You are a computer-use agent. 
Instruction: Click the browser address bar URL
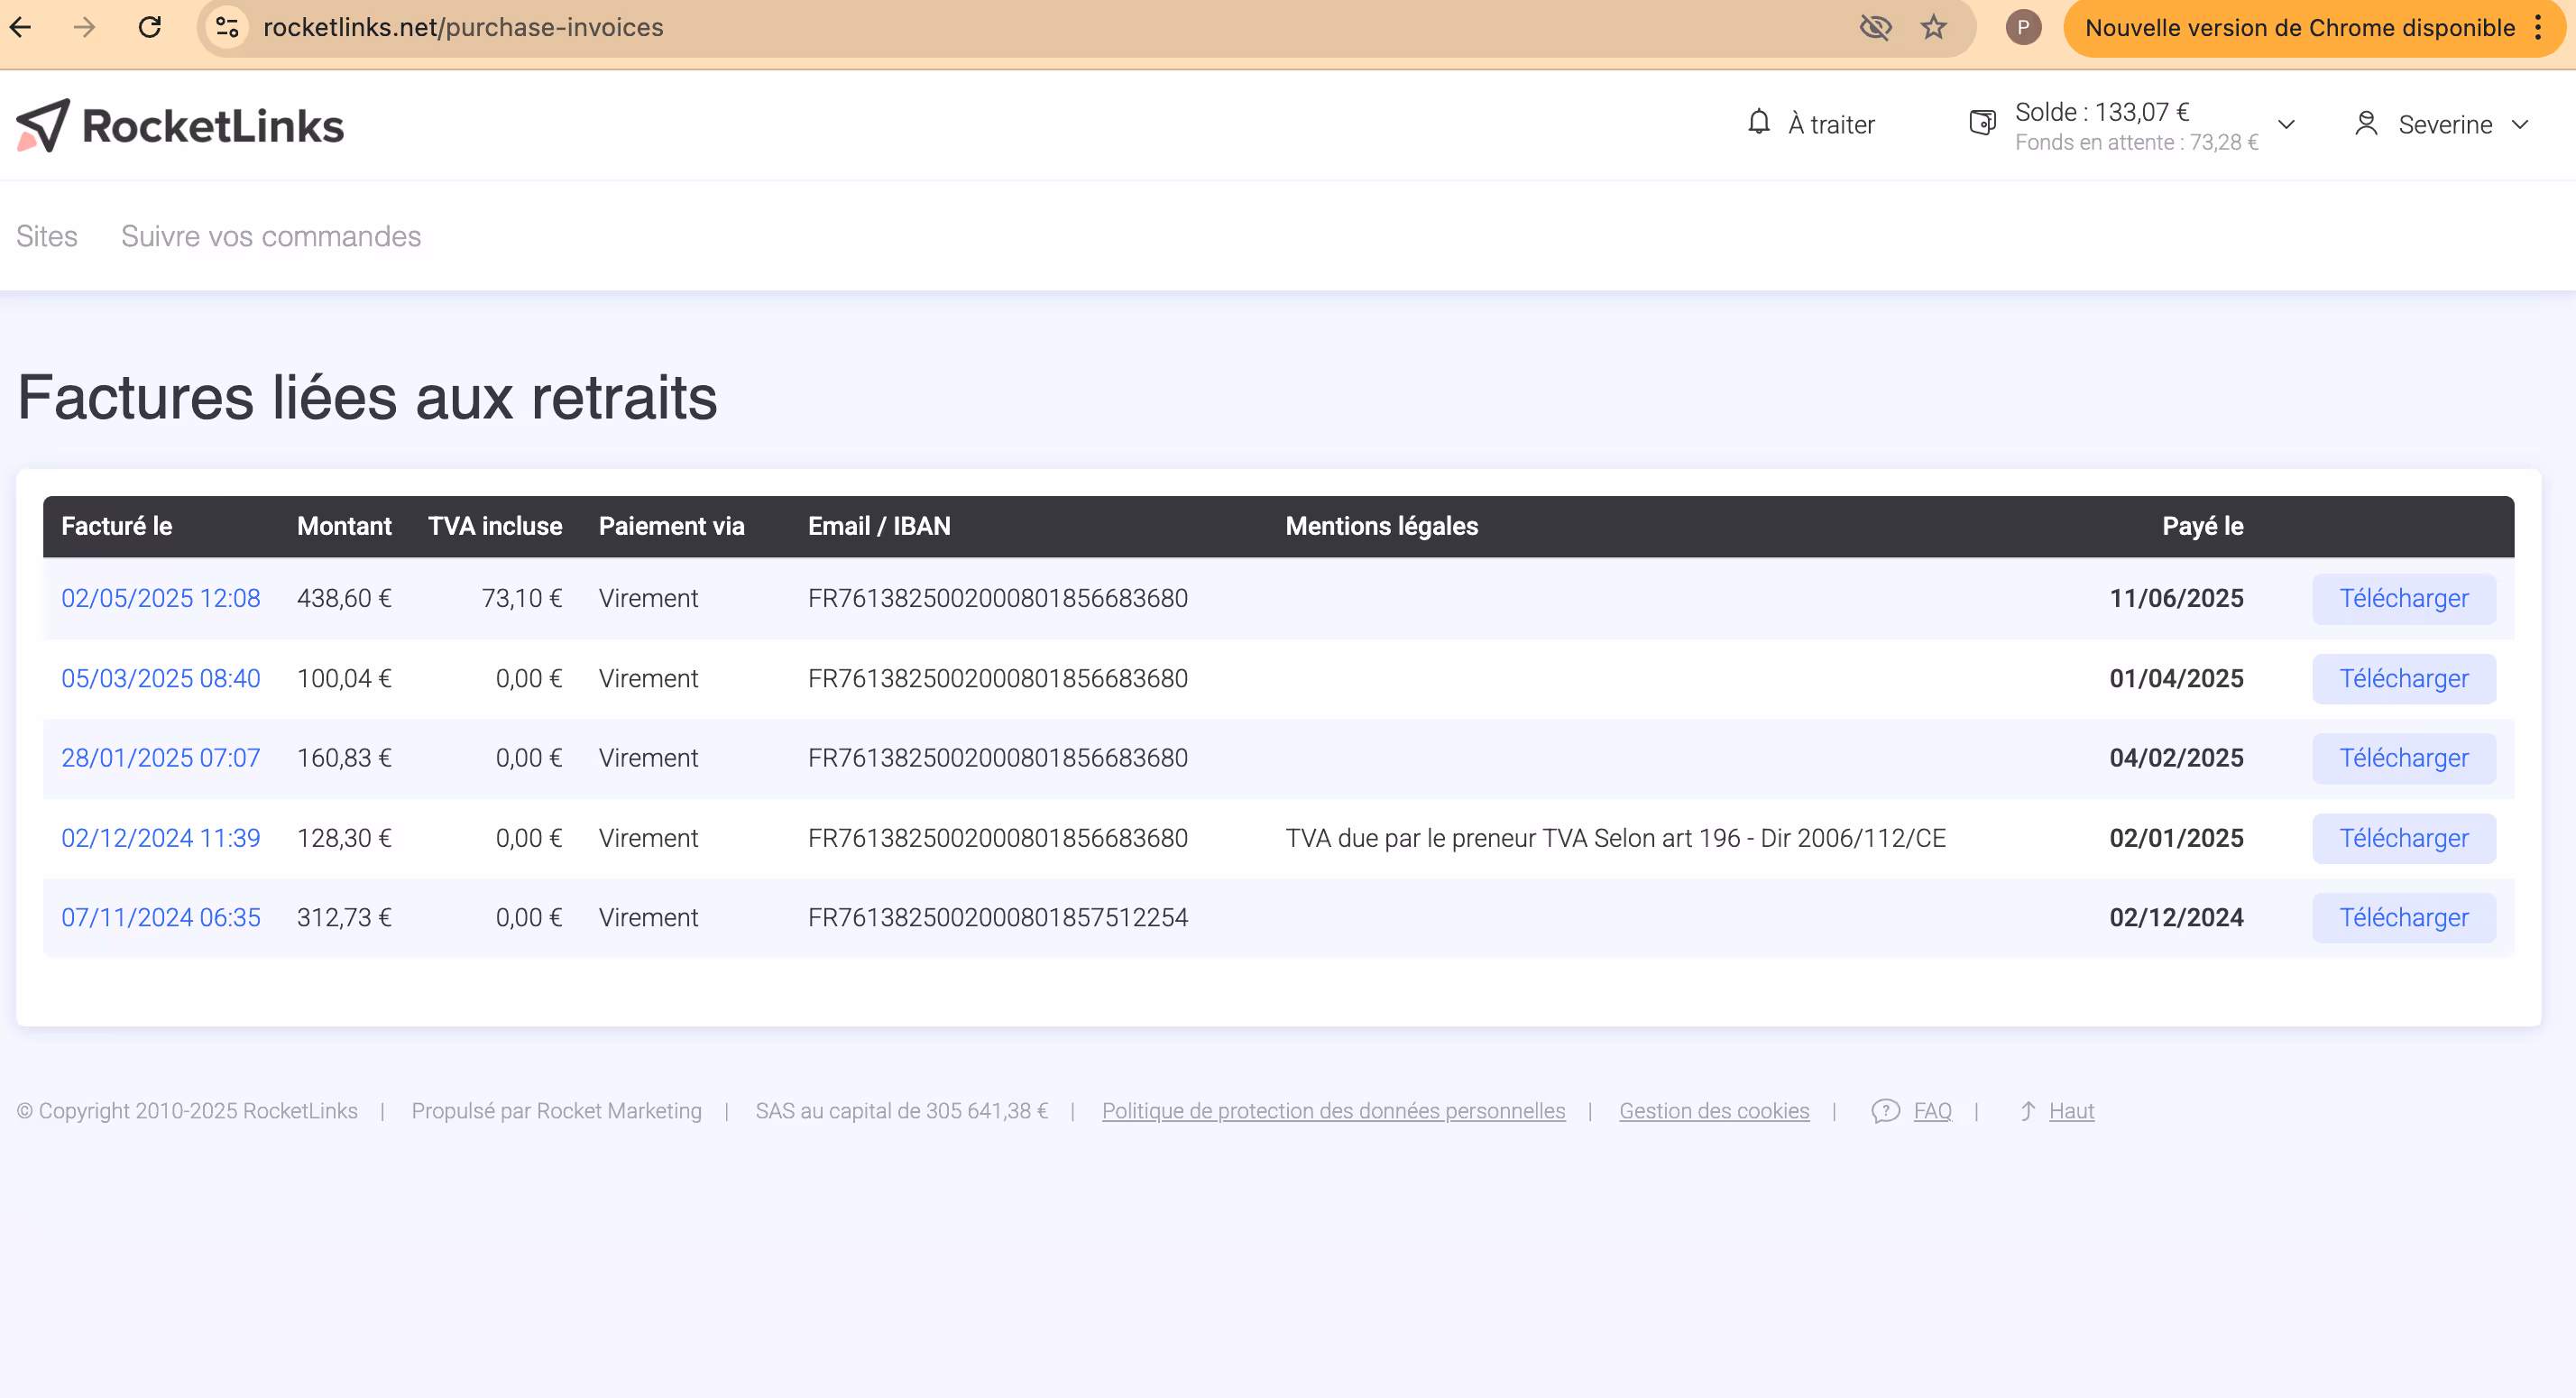(463, 27)
